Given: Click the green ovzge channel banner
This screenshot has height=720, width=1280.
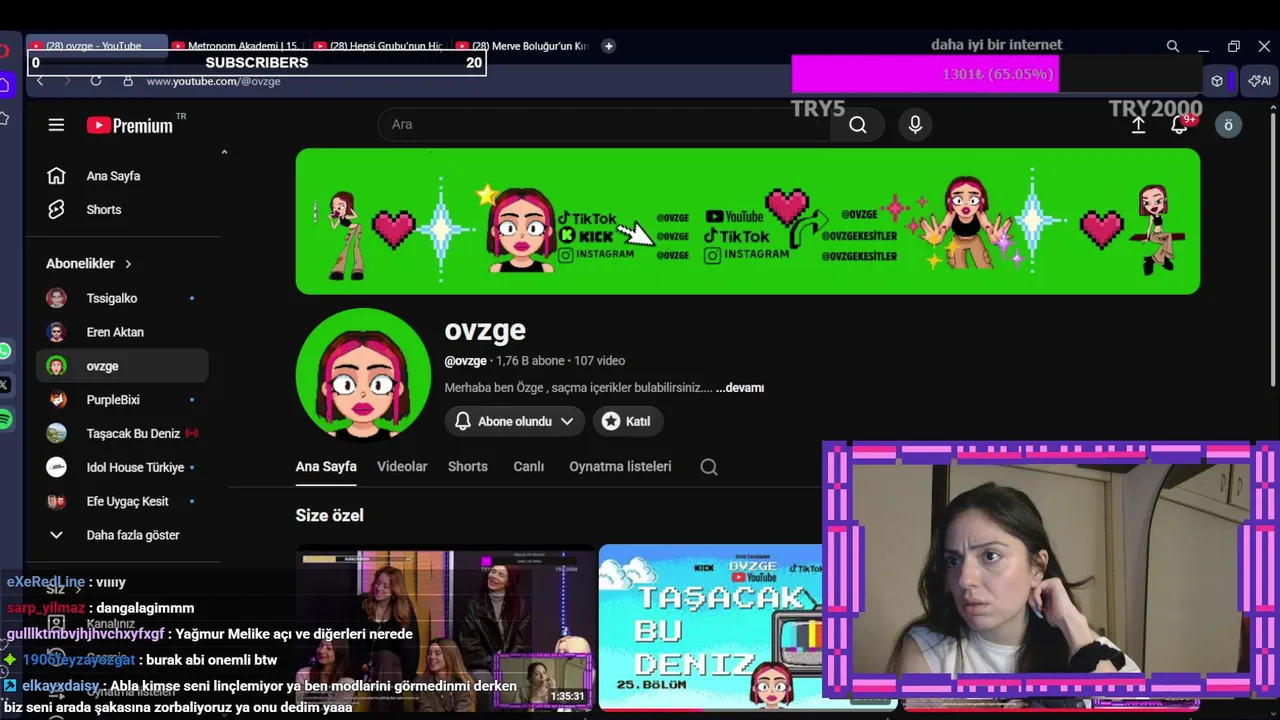Looking at the screenshot, I should tap(748, 221).
